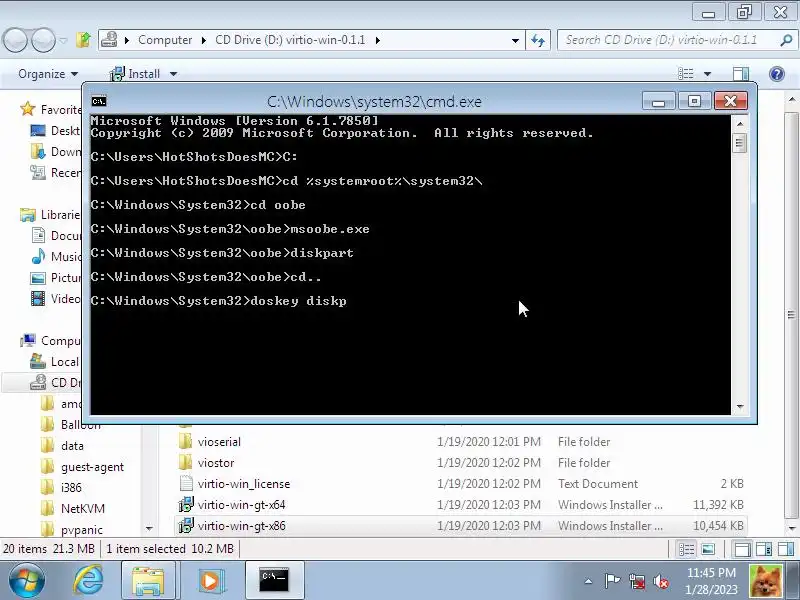Open data folder in navigation tree
Screen dimensions: 800x600
(x=62, y=445)
